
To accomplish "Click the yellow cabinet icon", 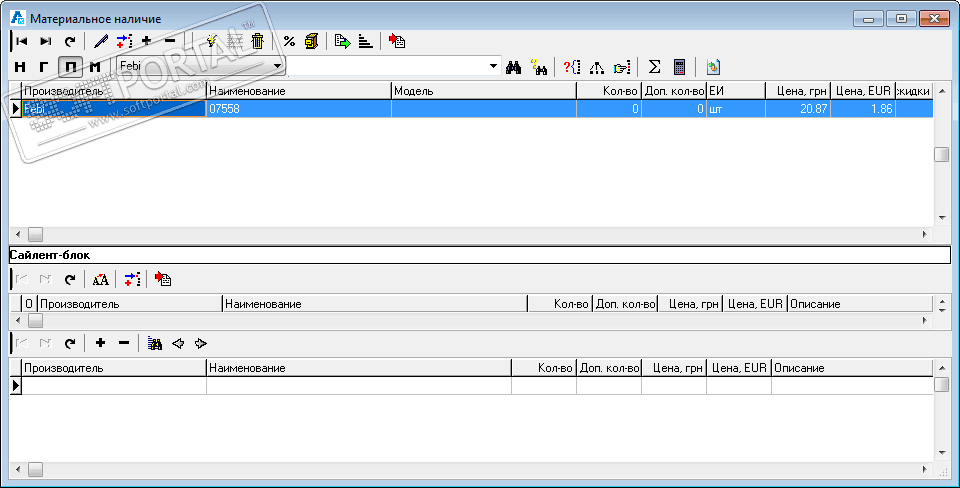I will tap(312, 41).
